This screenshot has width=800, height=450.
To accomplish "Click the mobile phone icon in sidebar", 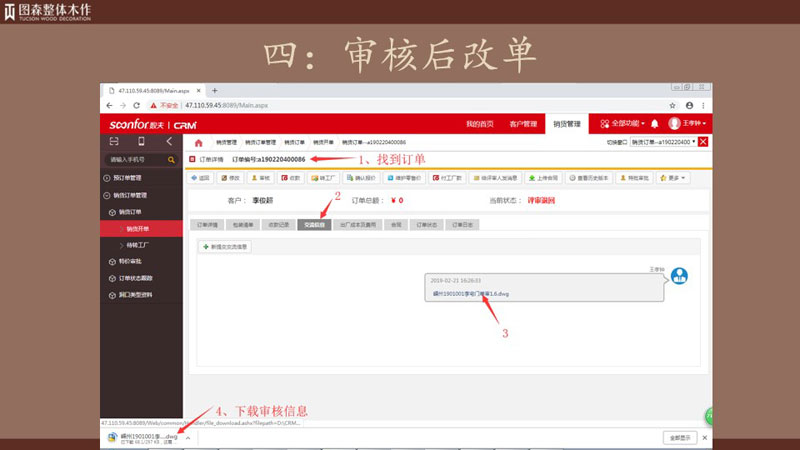I will [141, 142].
